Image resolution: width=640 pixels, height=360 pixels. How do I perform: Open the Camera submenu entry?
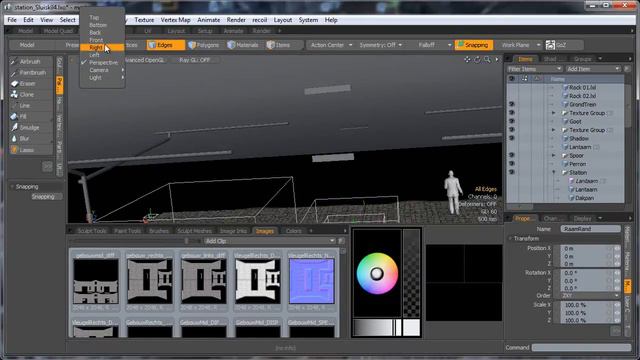coord(102,70)
